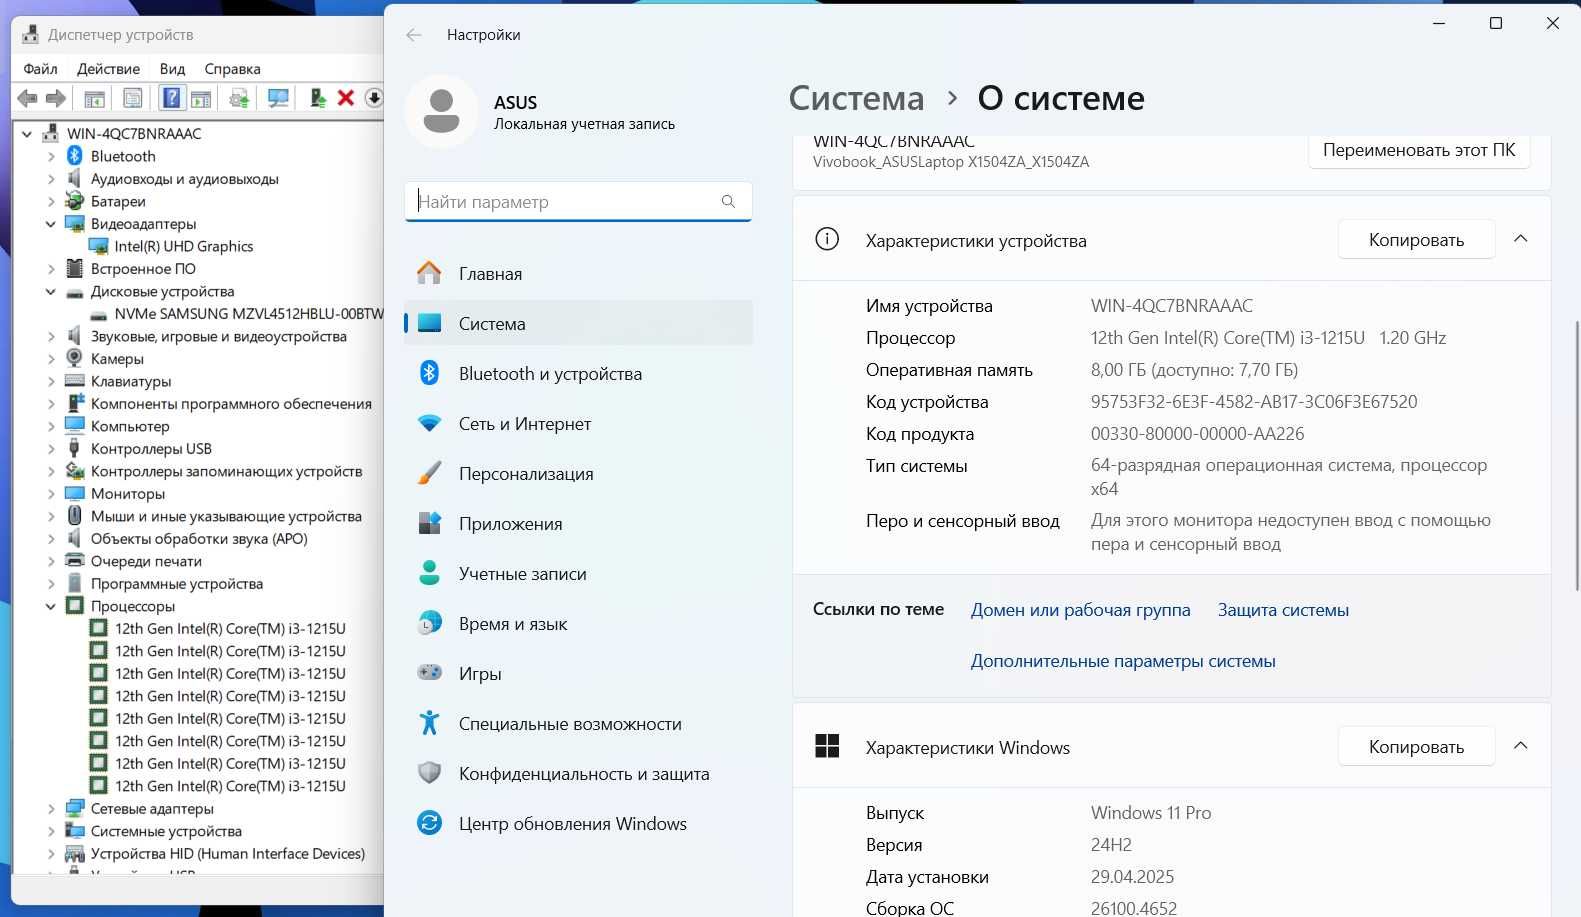
Task: Click the blue Help question-mark toolbar icon
Action: [172, 98]
